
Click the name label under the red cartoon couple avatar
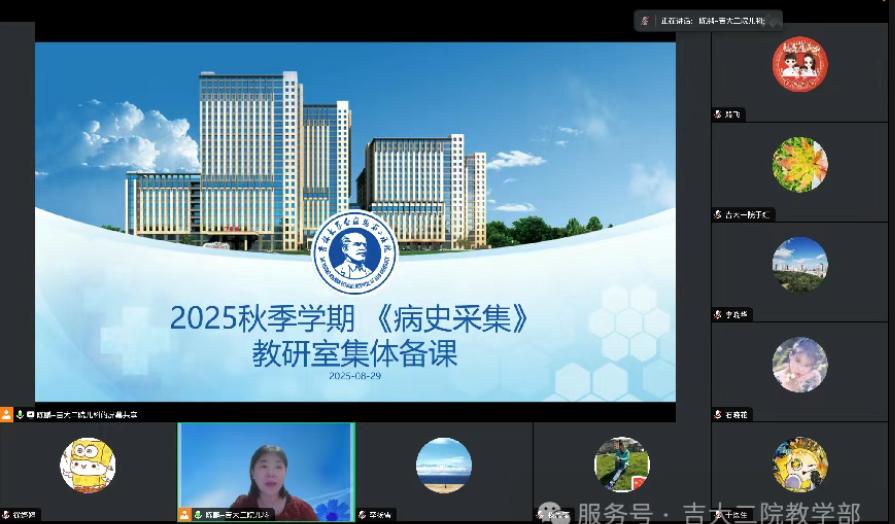732,115
